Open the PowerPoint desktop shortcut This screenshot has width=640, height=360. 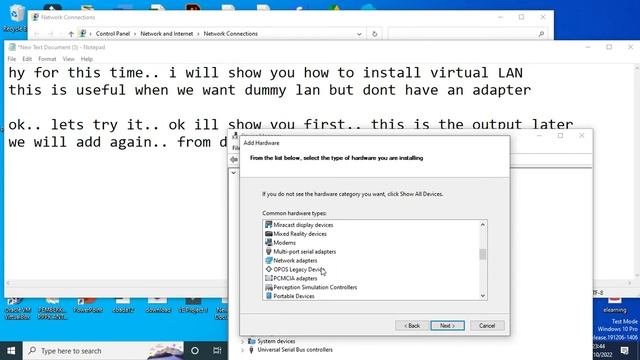[x=88, y=306]
